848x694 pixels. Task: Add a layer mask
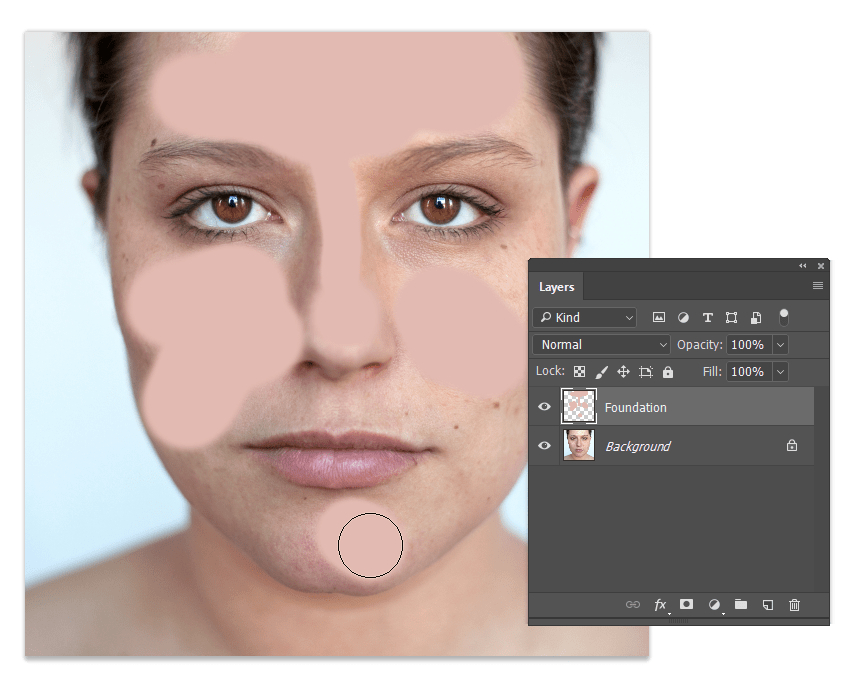coord(687,605)
